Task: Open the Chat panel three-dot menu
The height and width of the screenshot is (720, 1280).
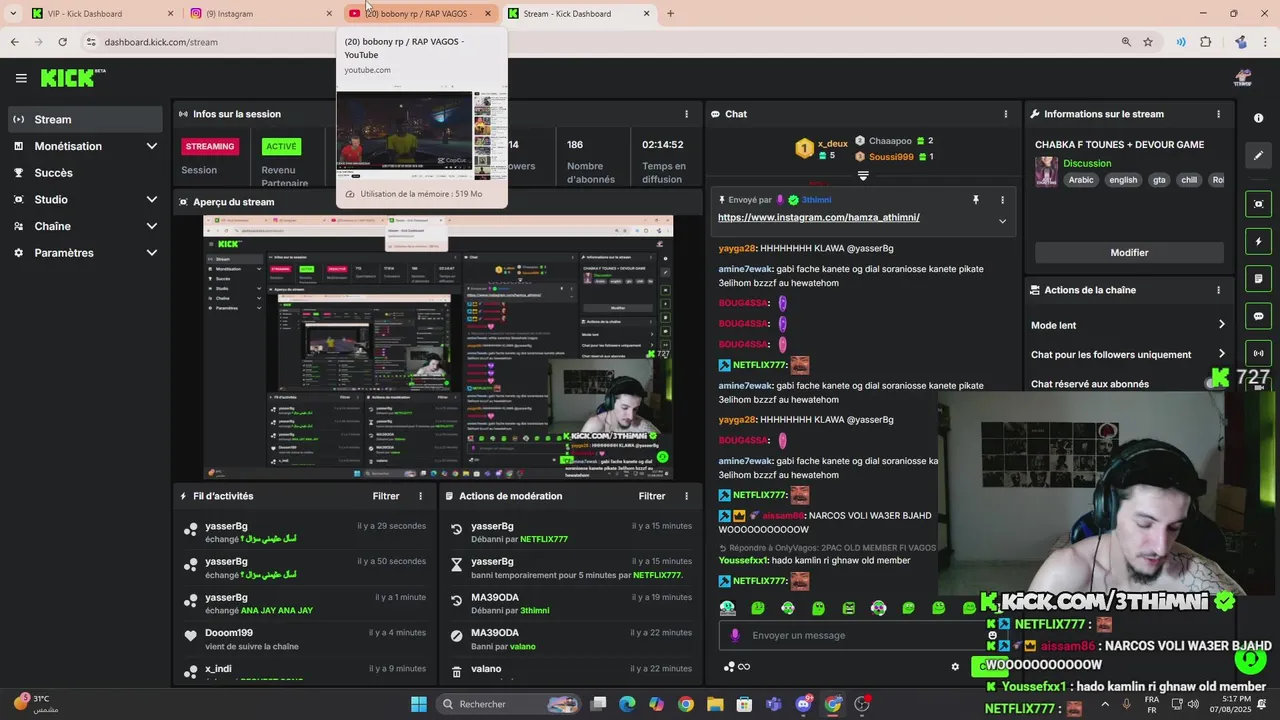Action: tap(1006, 114)
